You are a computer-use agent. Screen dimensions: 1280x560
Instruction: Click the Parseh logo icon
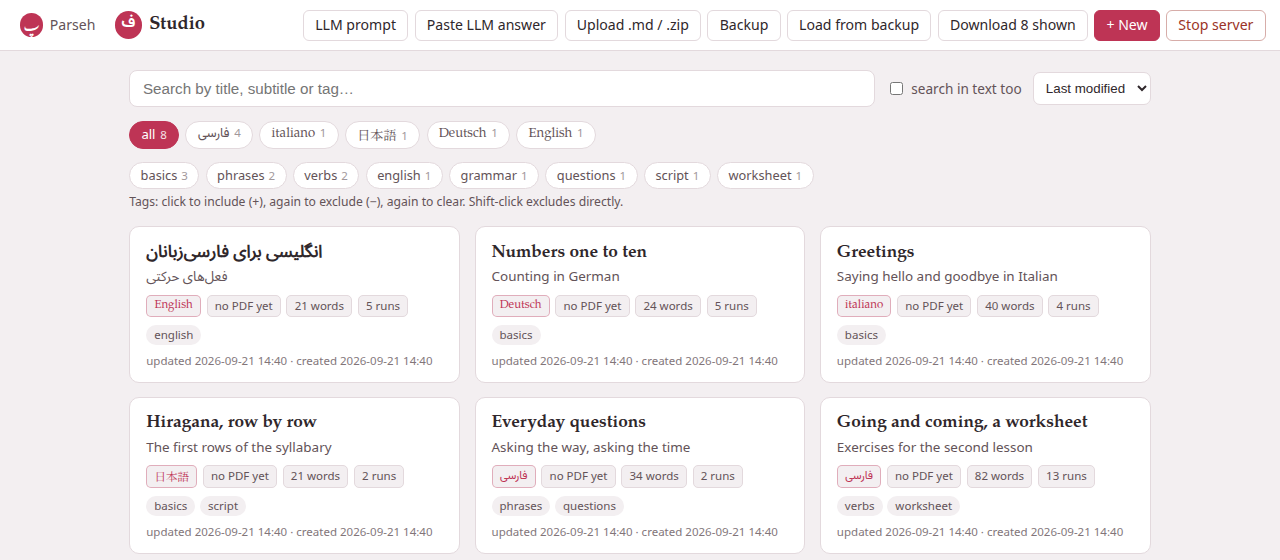click(32, 25)
